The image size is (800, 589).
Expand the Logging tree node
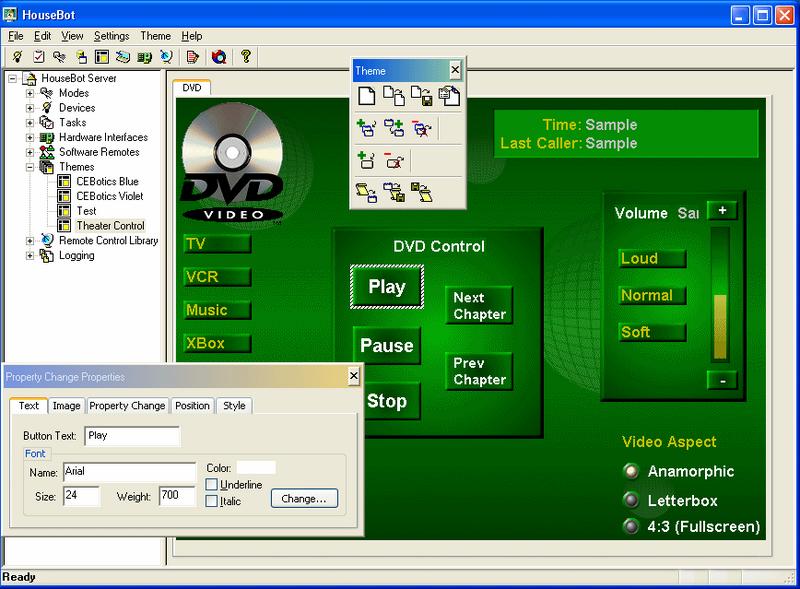click(30, 256)
